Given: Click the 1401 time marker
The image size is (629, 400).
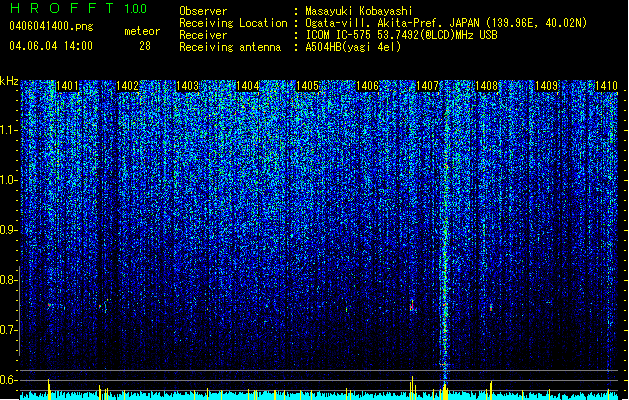Looking at the screenshot, I should [67, 86].
